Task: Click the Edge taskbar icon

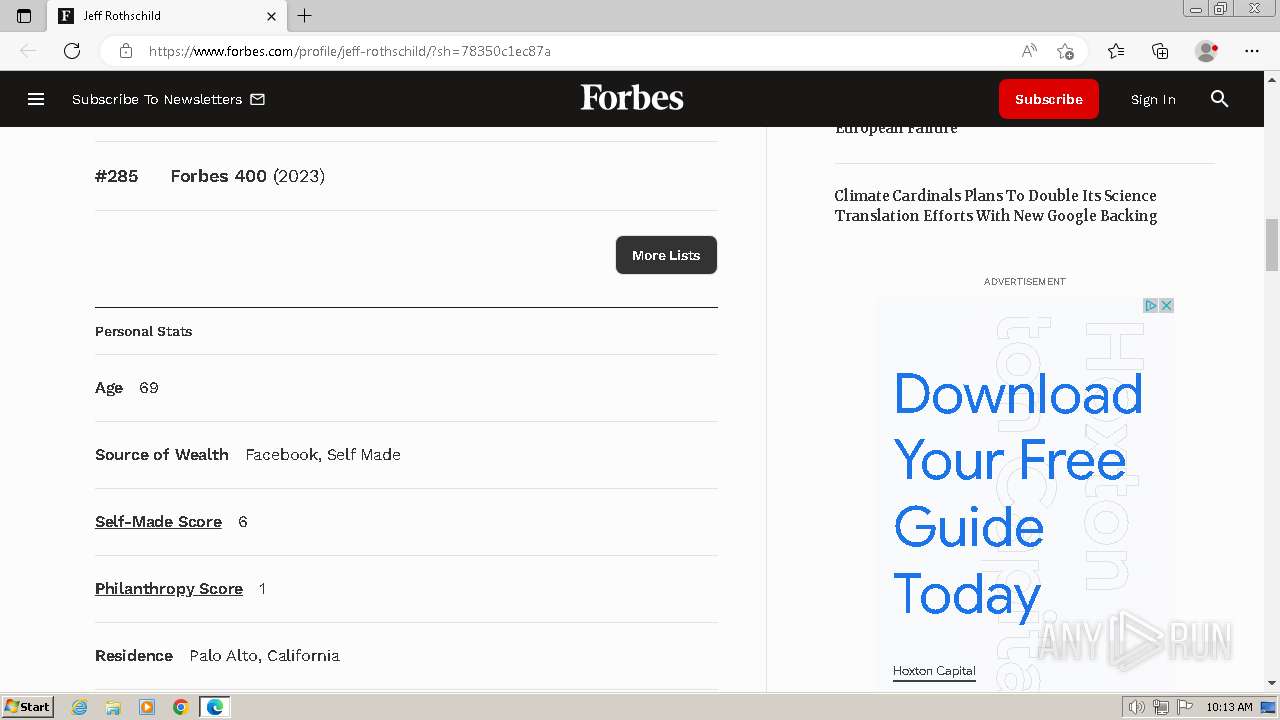Action: point(215,707)
